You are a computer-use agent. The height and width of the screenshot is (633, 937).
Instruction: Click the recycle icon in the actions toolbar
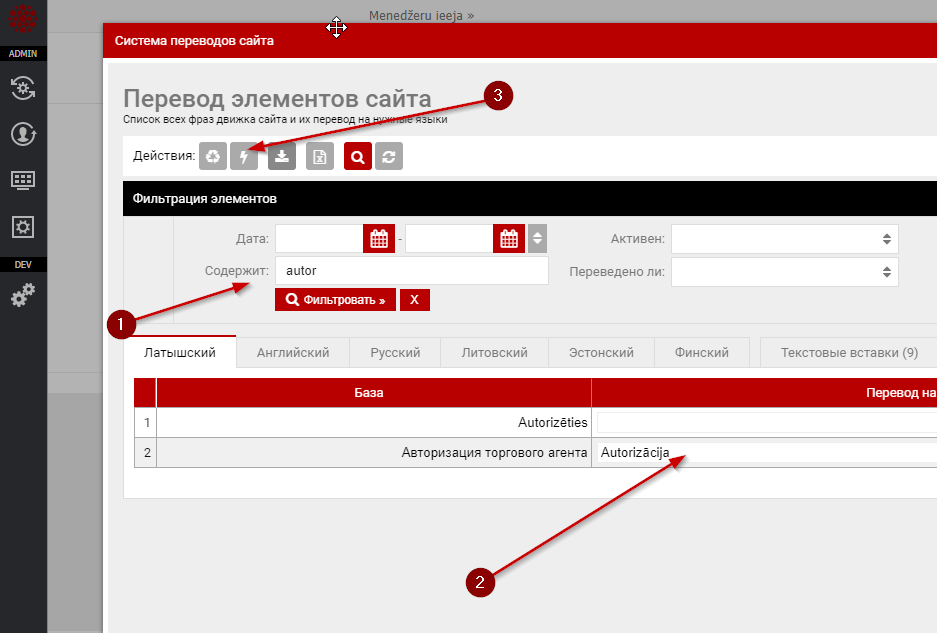click(213, 157)
